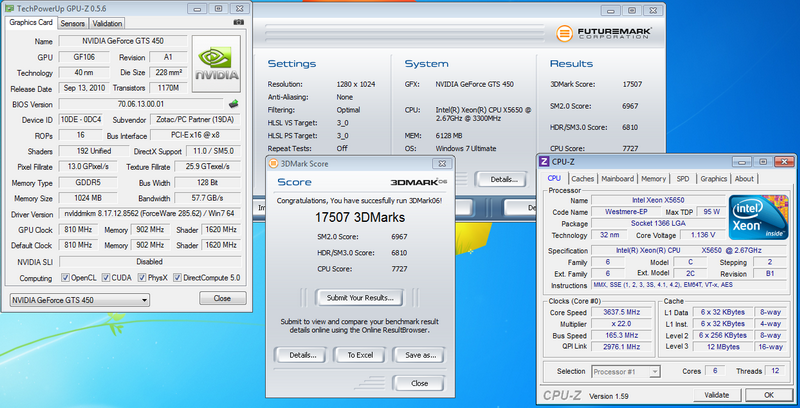This screenshot has width=800, height=408.
Task: Click the Bus Speed 165.3 MHz value
Action: tap(621, 336)
